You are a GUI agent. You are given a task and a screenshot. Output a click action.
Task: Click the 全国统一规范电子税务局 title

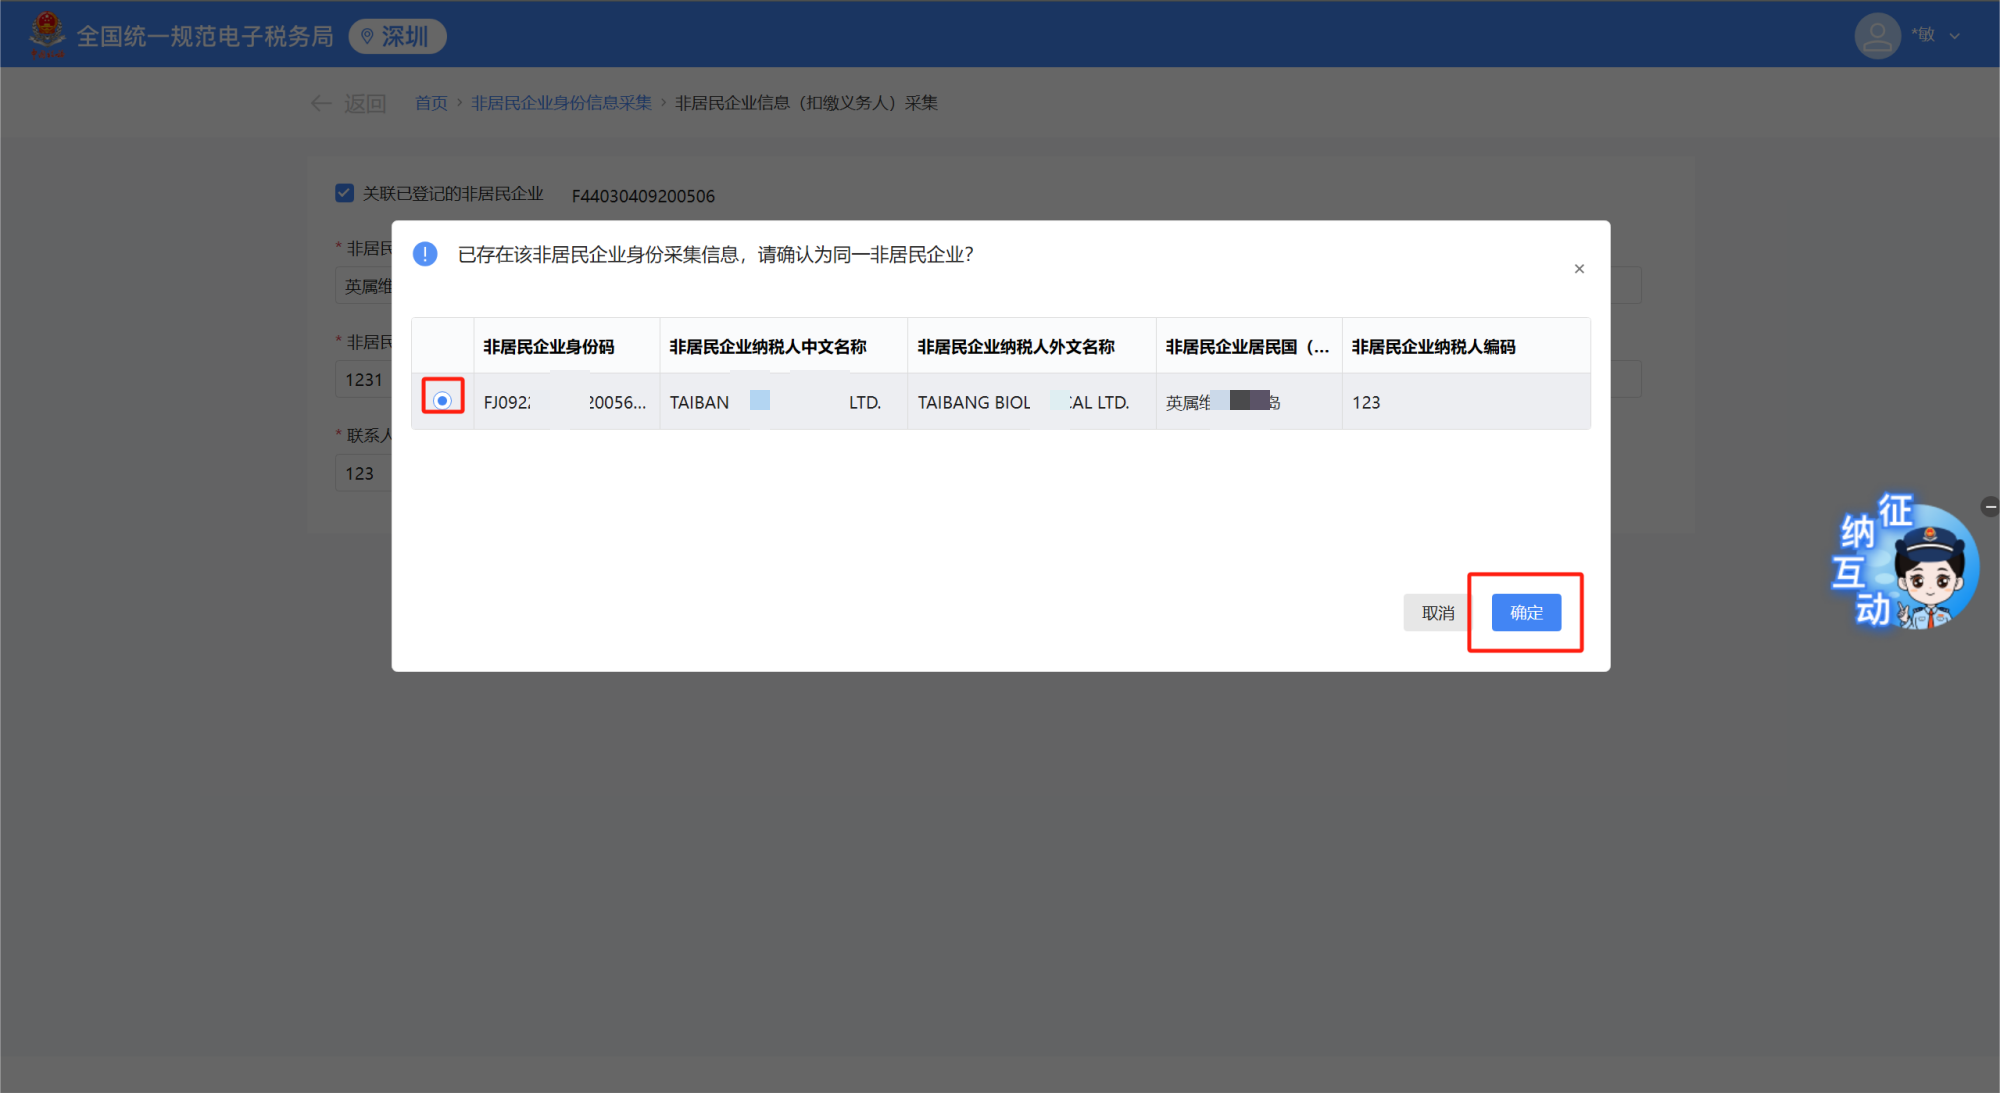205,37
